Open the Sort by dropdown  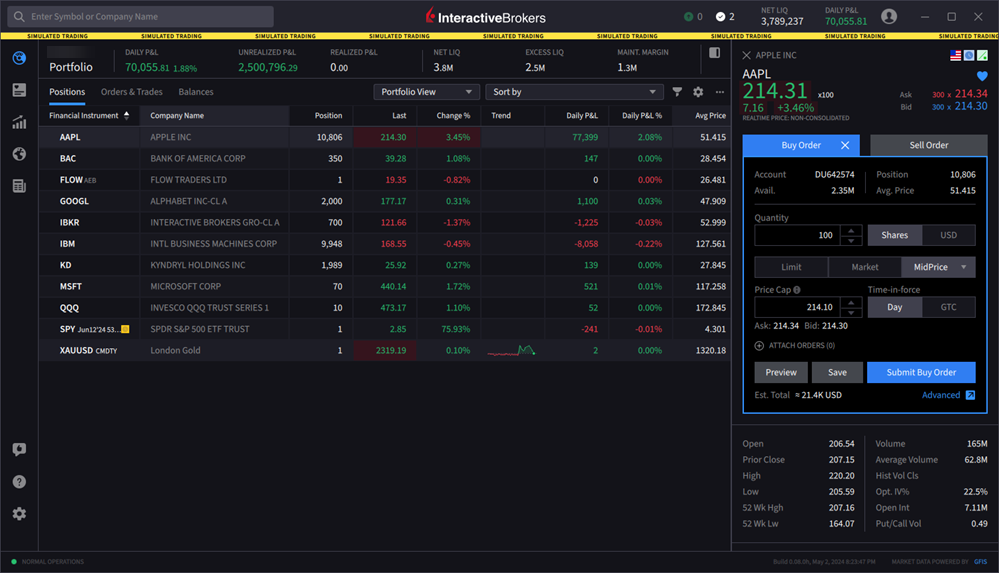pos(574,92)
